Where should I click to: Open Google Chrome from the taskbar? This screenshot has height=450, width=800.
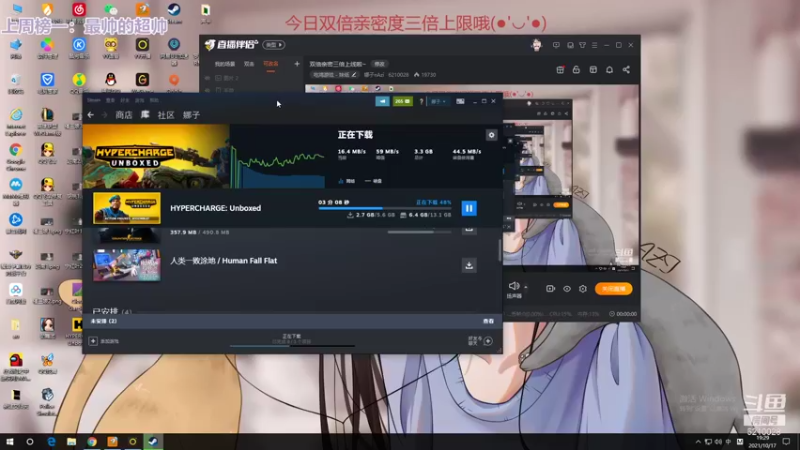92,441
